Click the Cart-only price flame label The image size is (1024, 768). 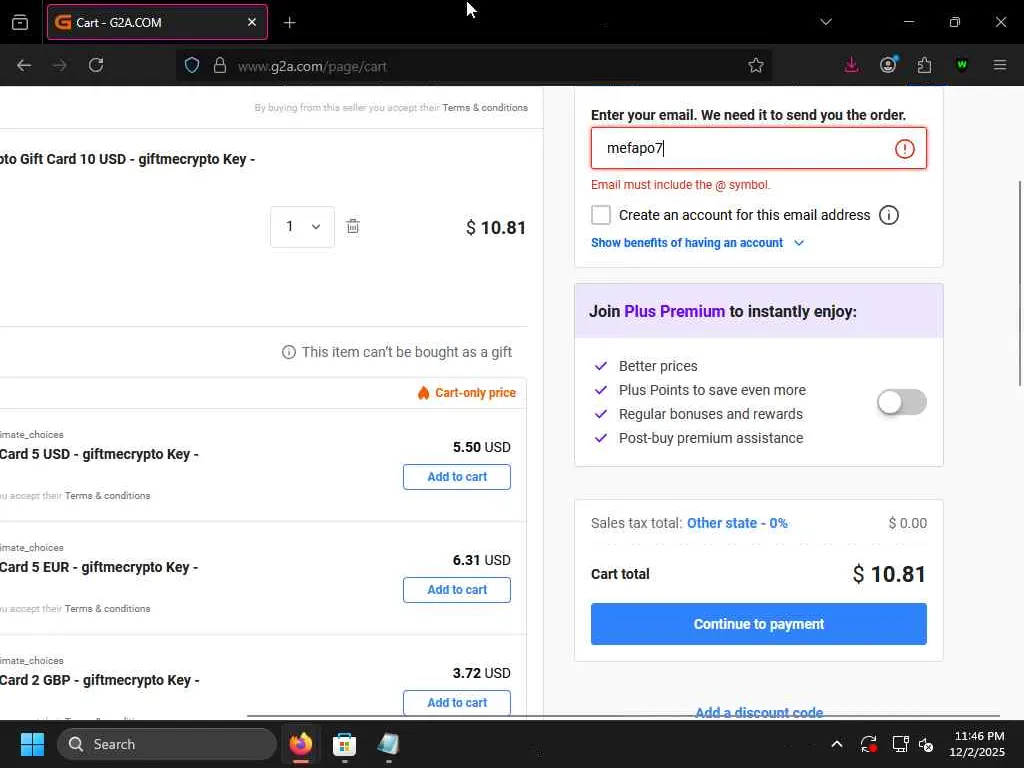tap(466, 392)
